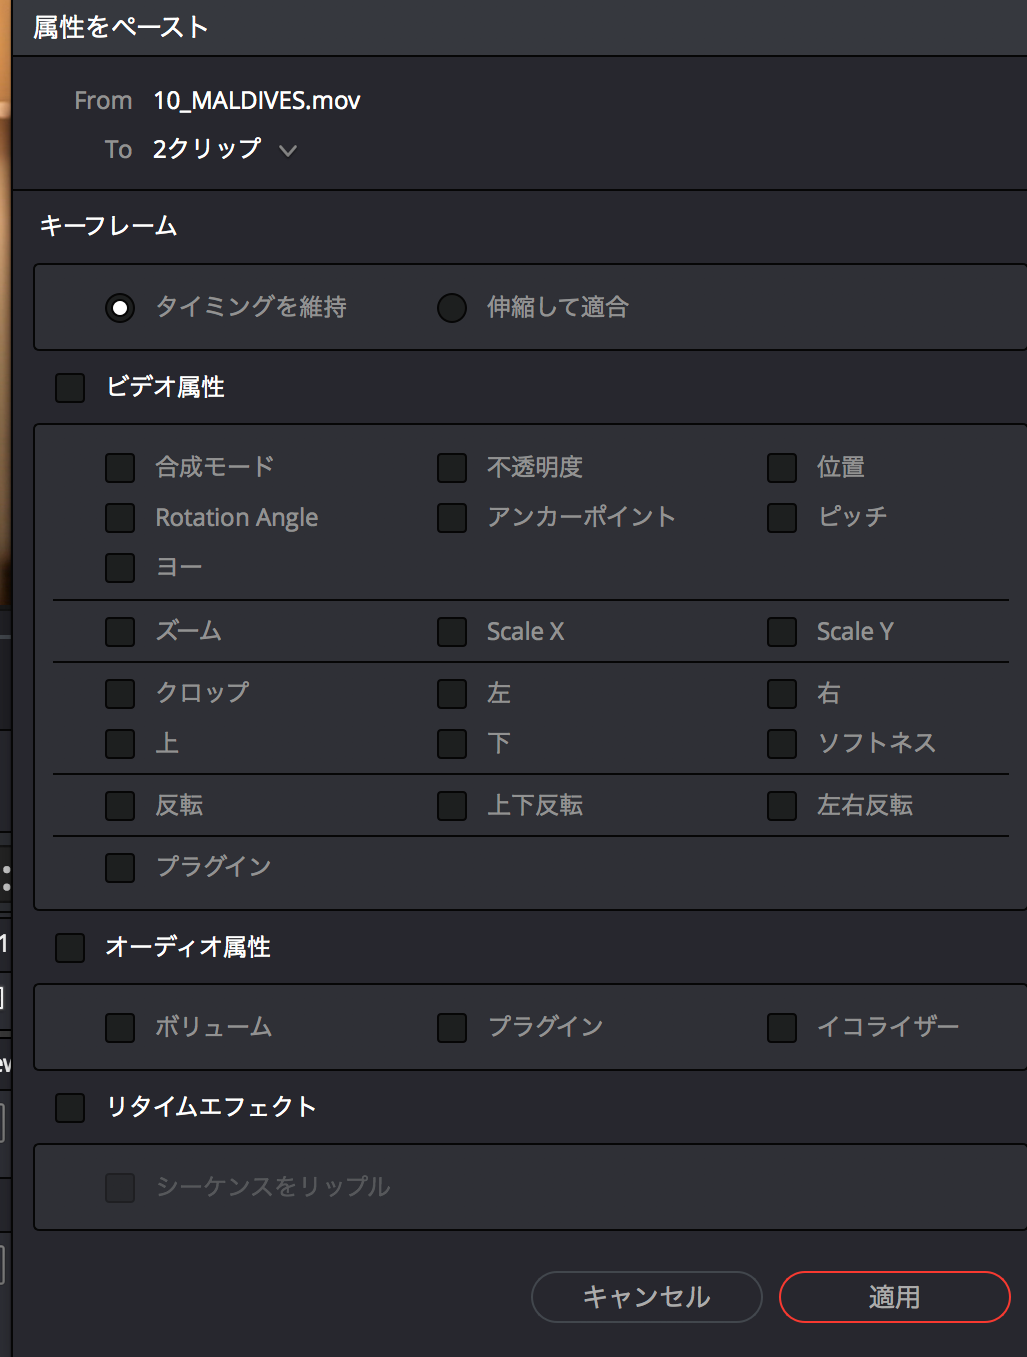Enable the ズーム checkbox

pos(120,632)
